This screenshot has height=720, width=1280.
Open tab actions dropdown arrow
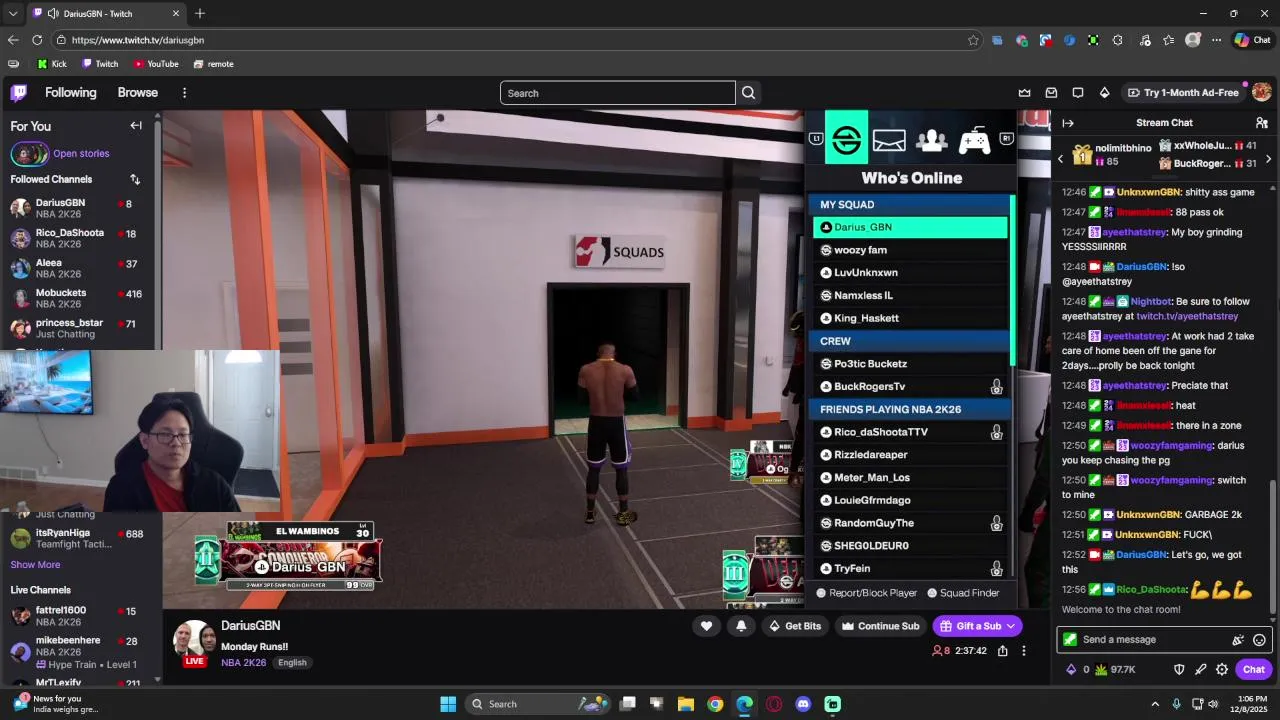(15, 14)
